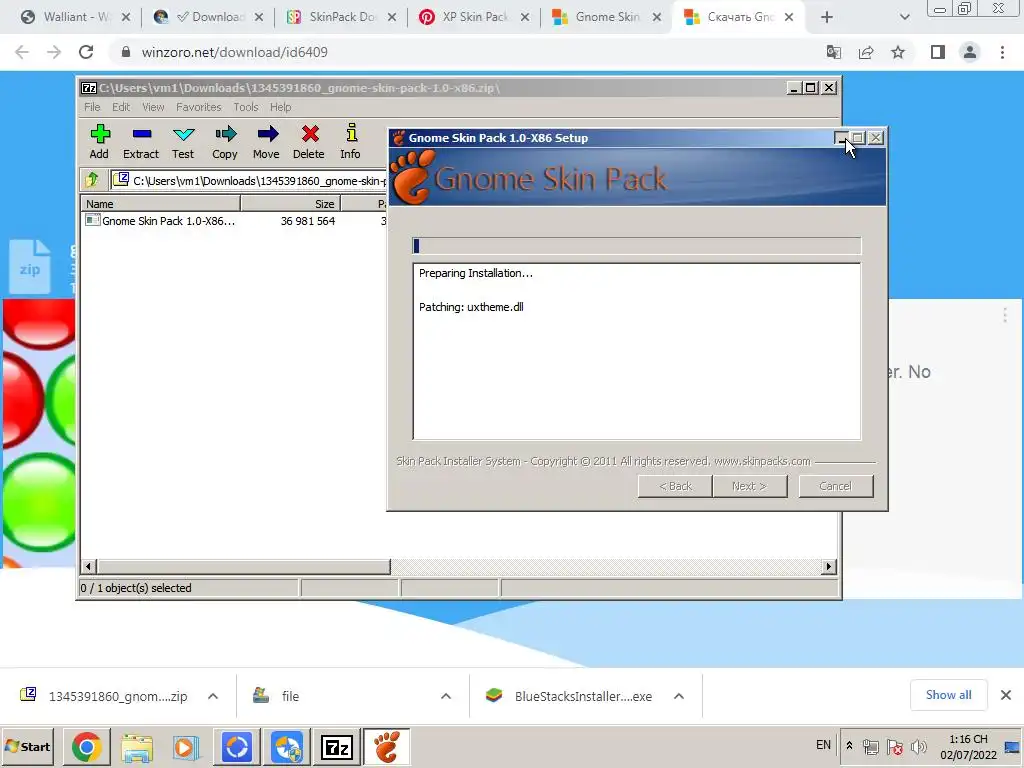Click right scroll arrow in 7-Zip list
This screenshot has height=768, width=1024.
tap(829, 566)
